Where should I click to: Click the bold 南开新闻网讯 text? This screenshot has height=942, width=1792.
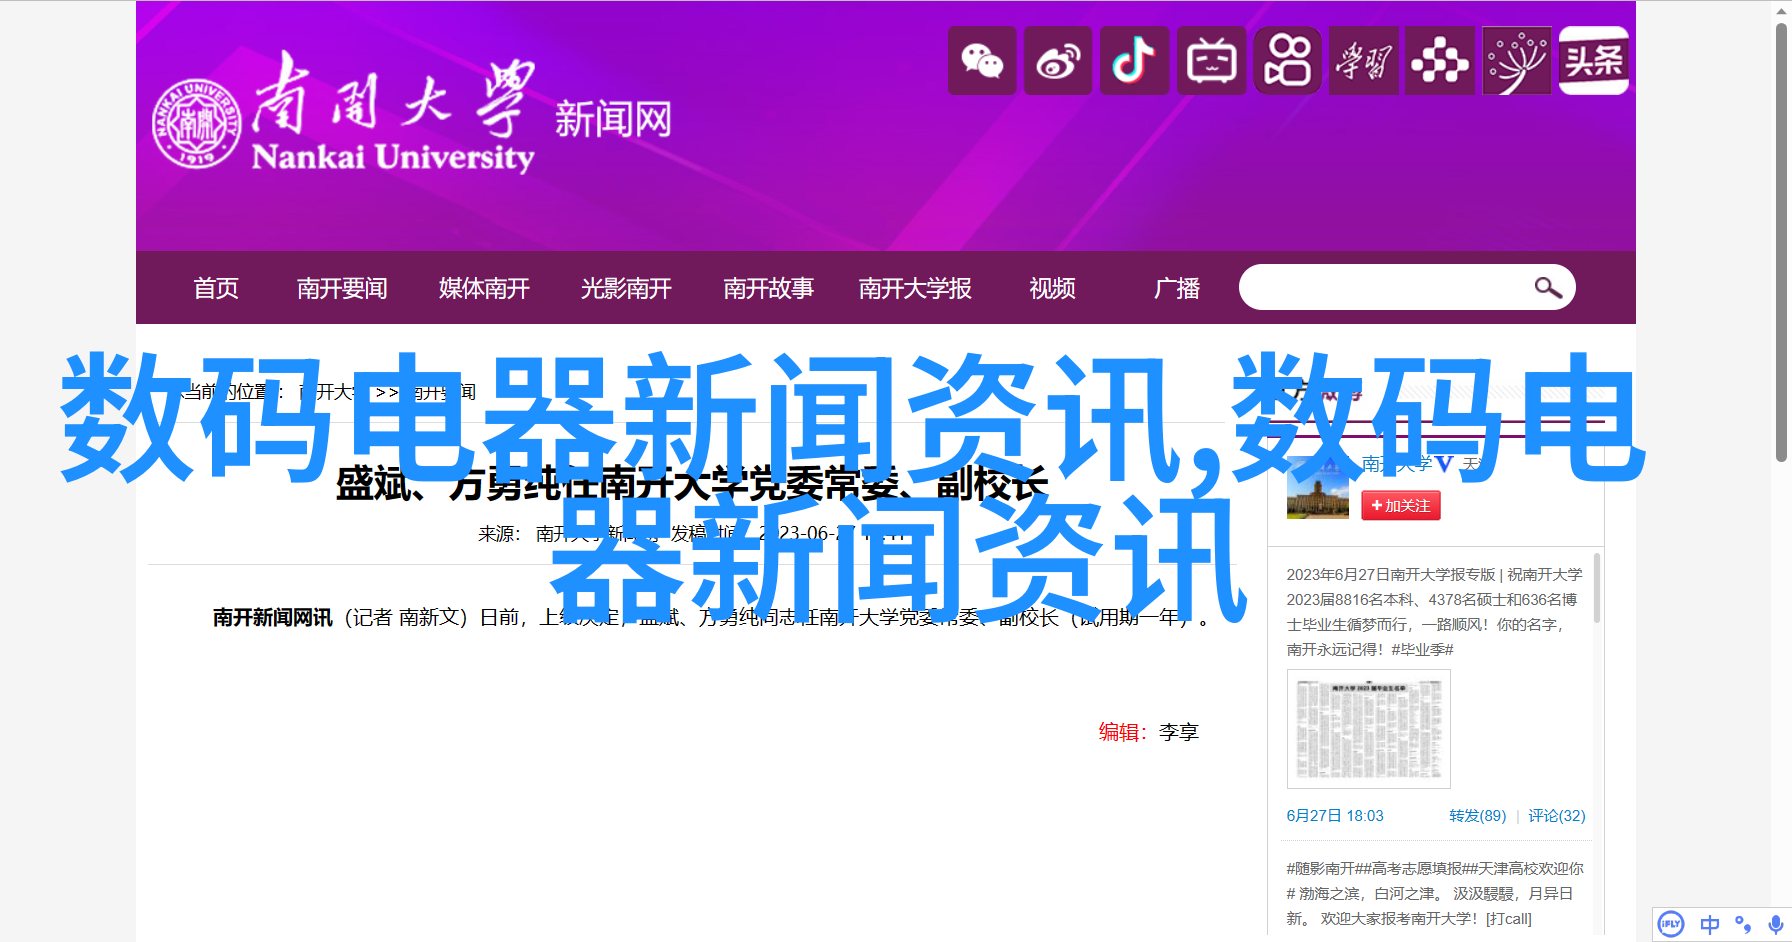[x=273, y=618]
